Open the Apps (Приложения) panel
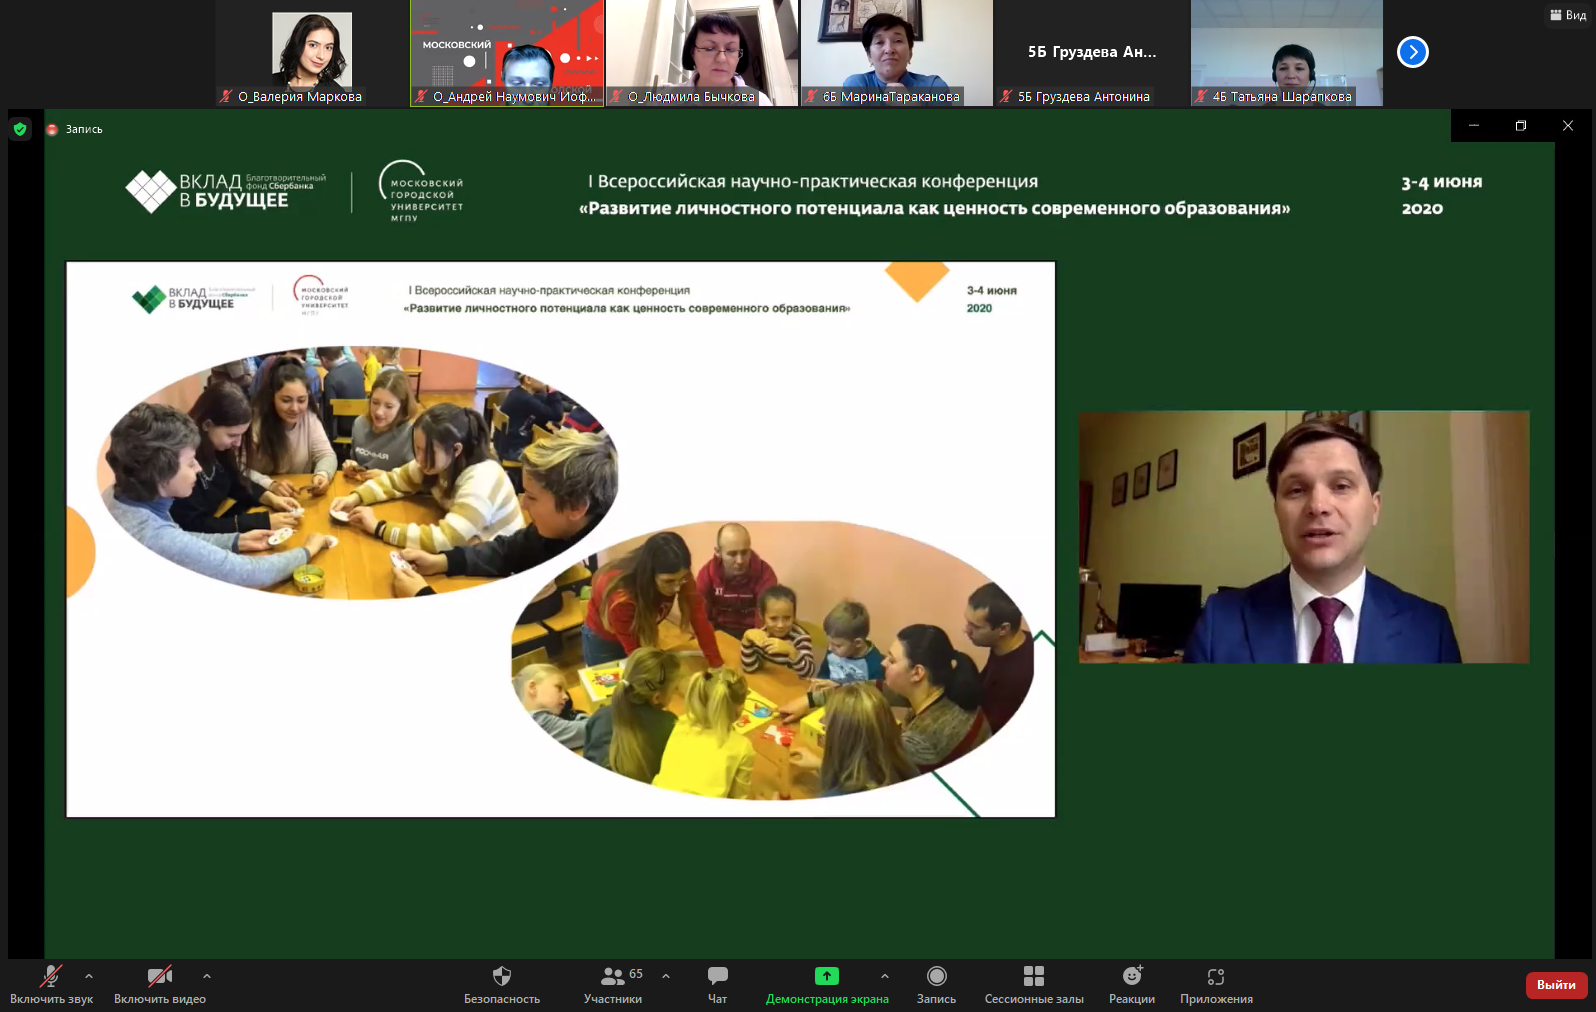The image size is (1596, 1012). (x=1215, y=977)
